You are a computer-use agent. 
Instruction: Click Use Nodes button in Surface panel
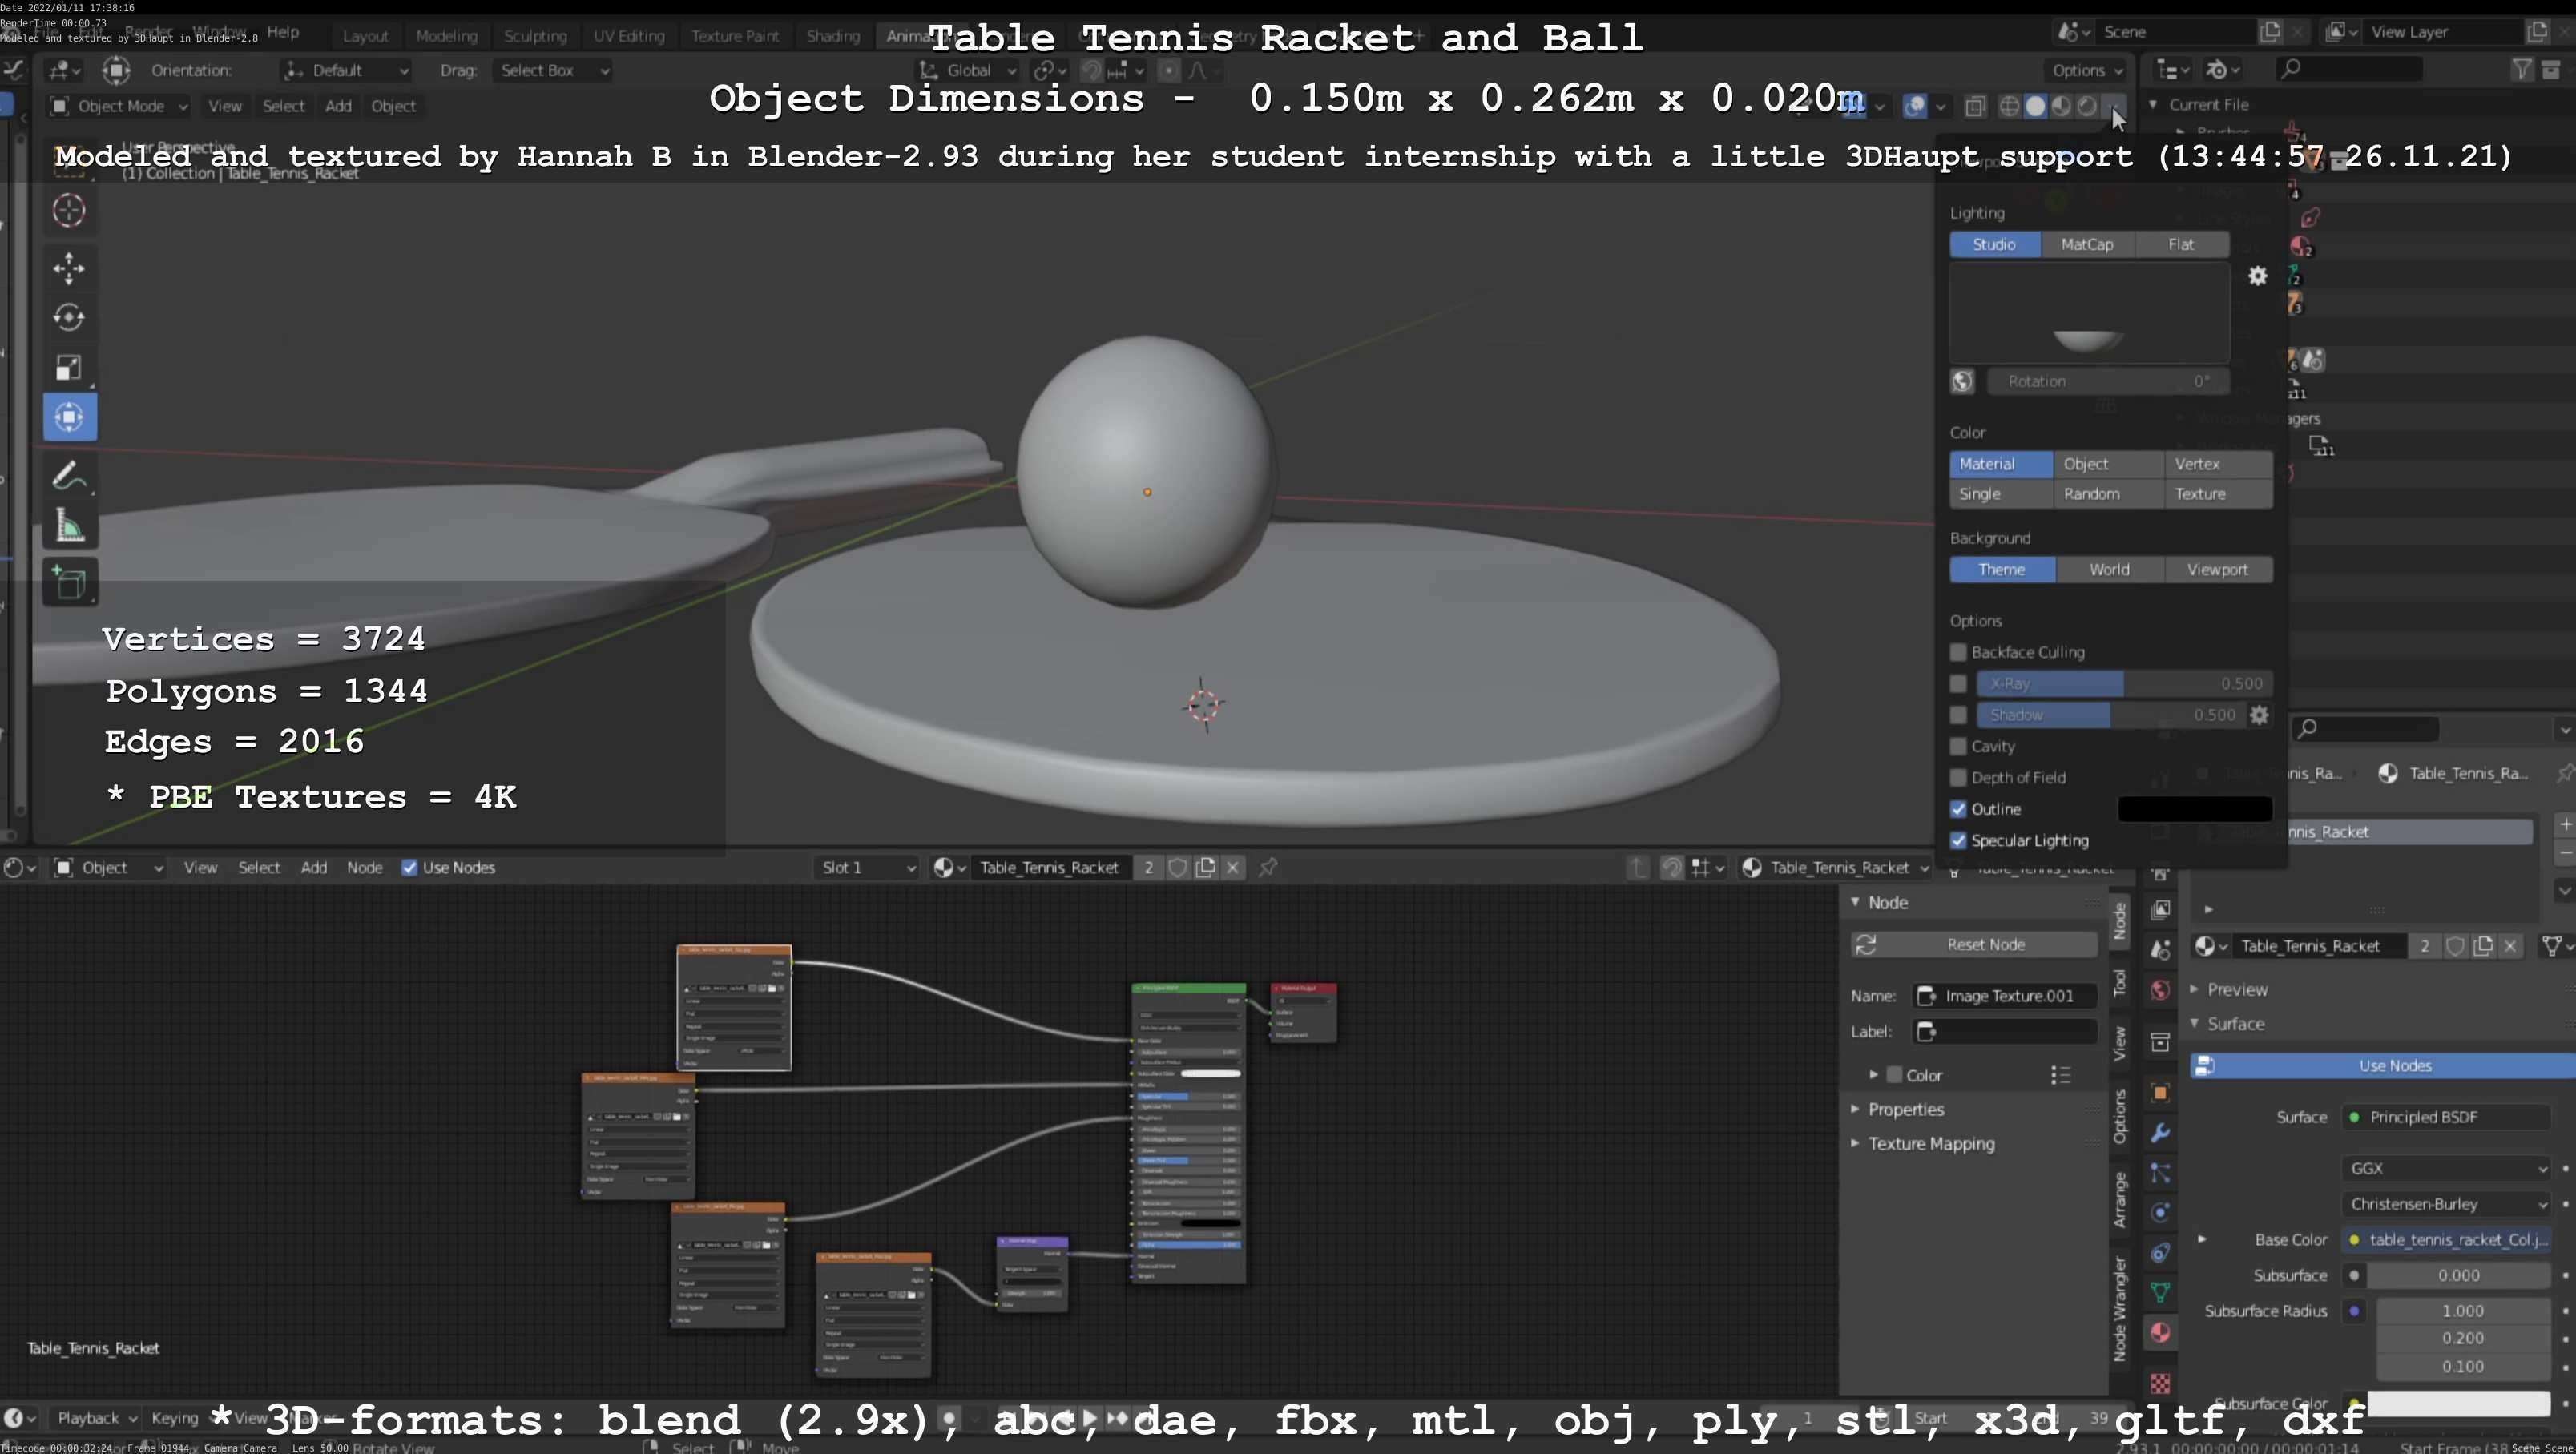coord(2384,1066)
